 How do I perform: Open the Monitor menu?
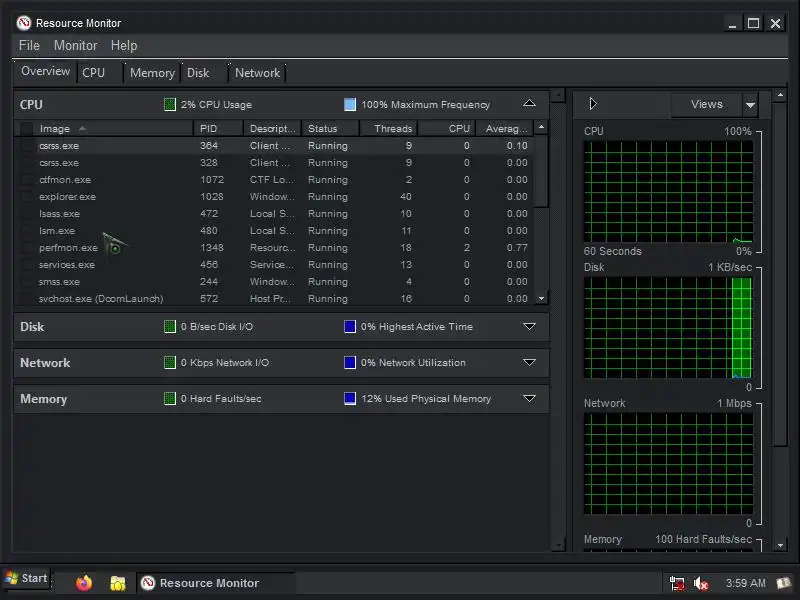pos(76,45)
